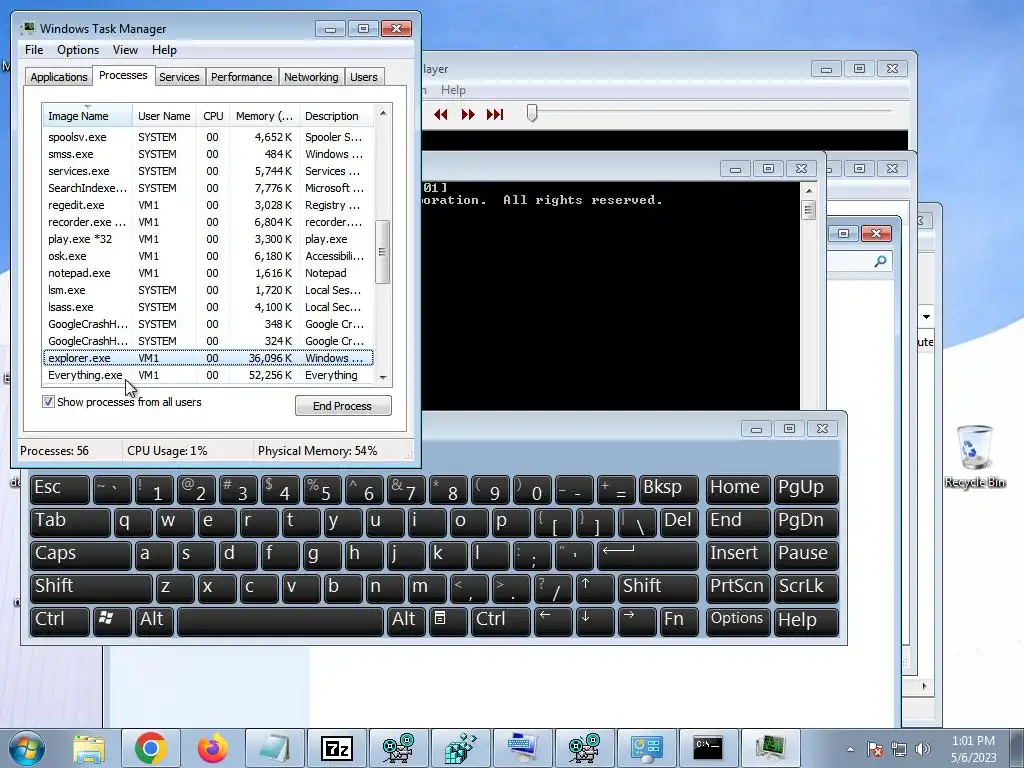Switch to the Applications tab
Image resolution: width=1024 pixels, height=768 pixels.
pos(59,77)
